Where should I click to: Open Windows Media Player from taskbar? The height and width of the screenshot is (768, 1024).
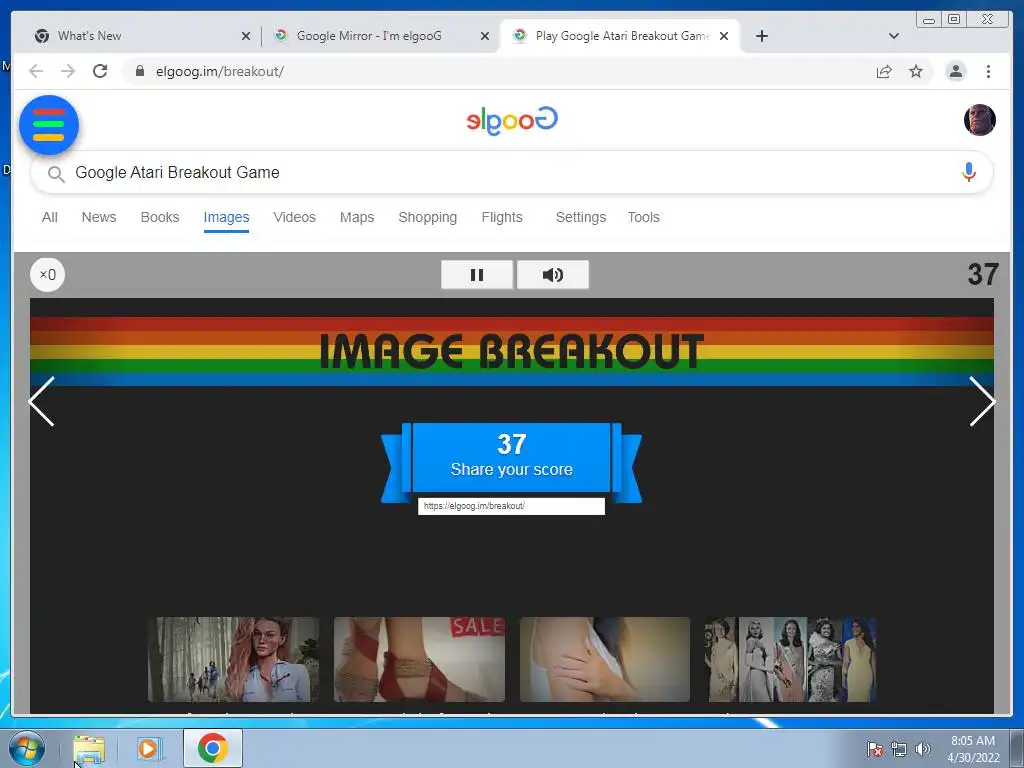click(148, 749)
